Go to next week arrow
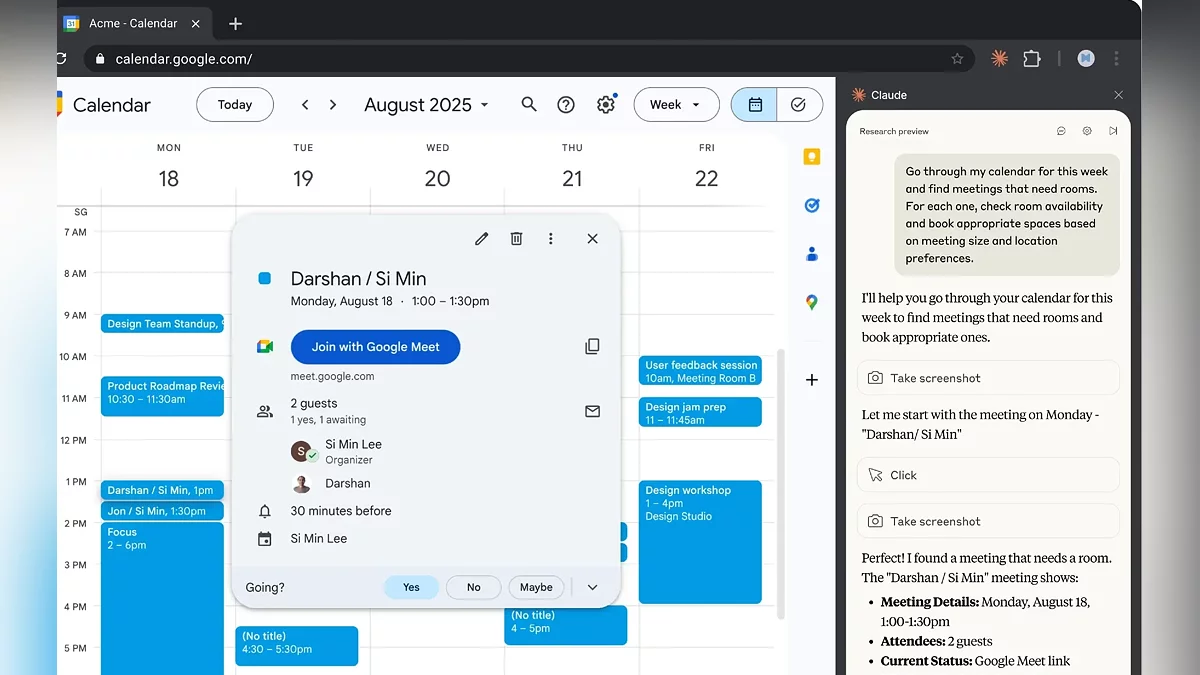The height and width of the screenshot is (675, 1200). (x=333, y=105)
